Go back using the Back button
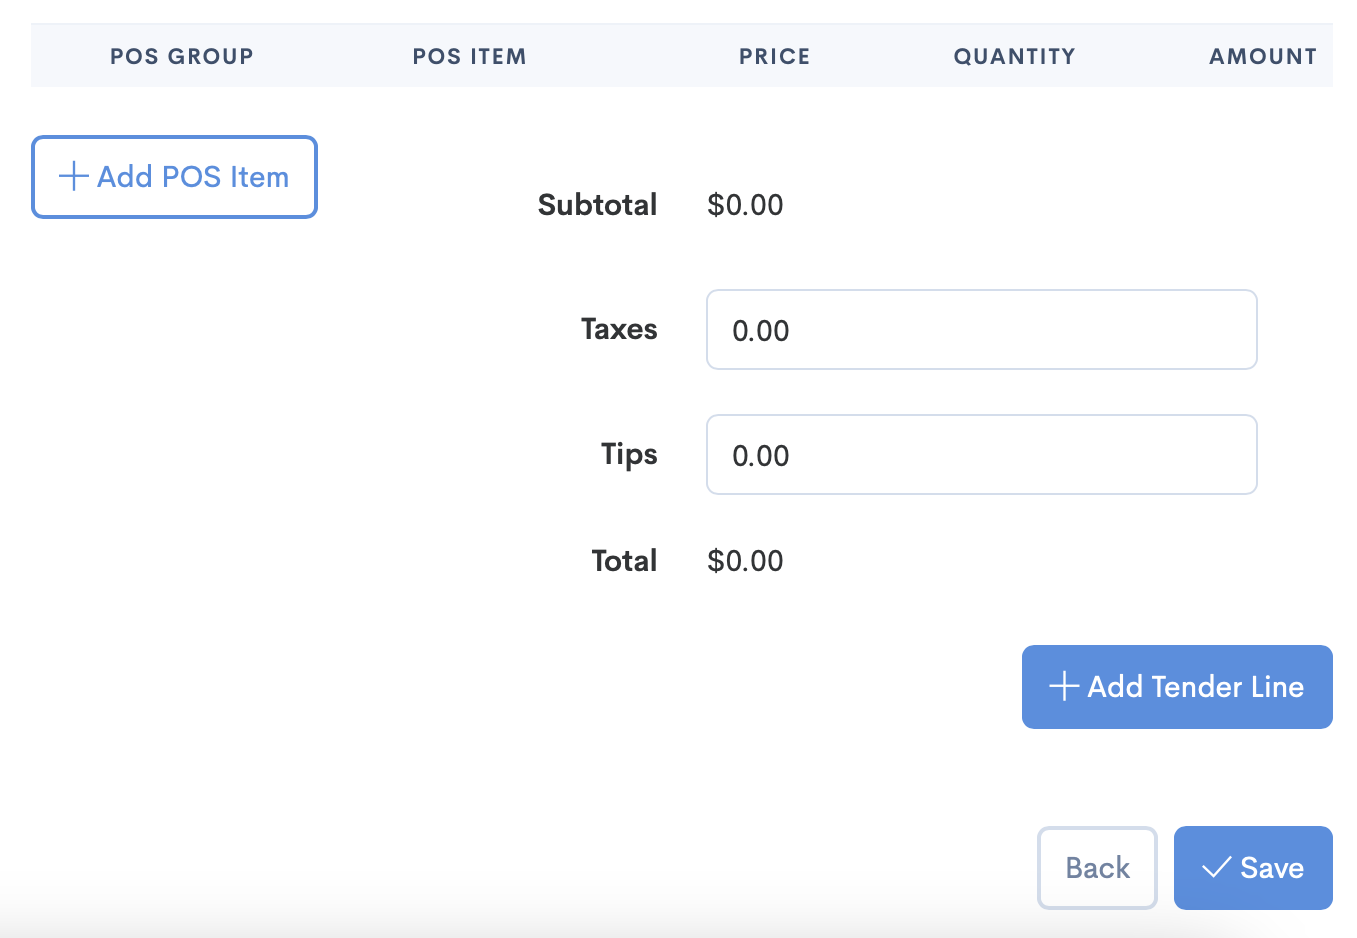This screenshot has width=1357, height=938. (1097, 868)
